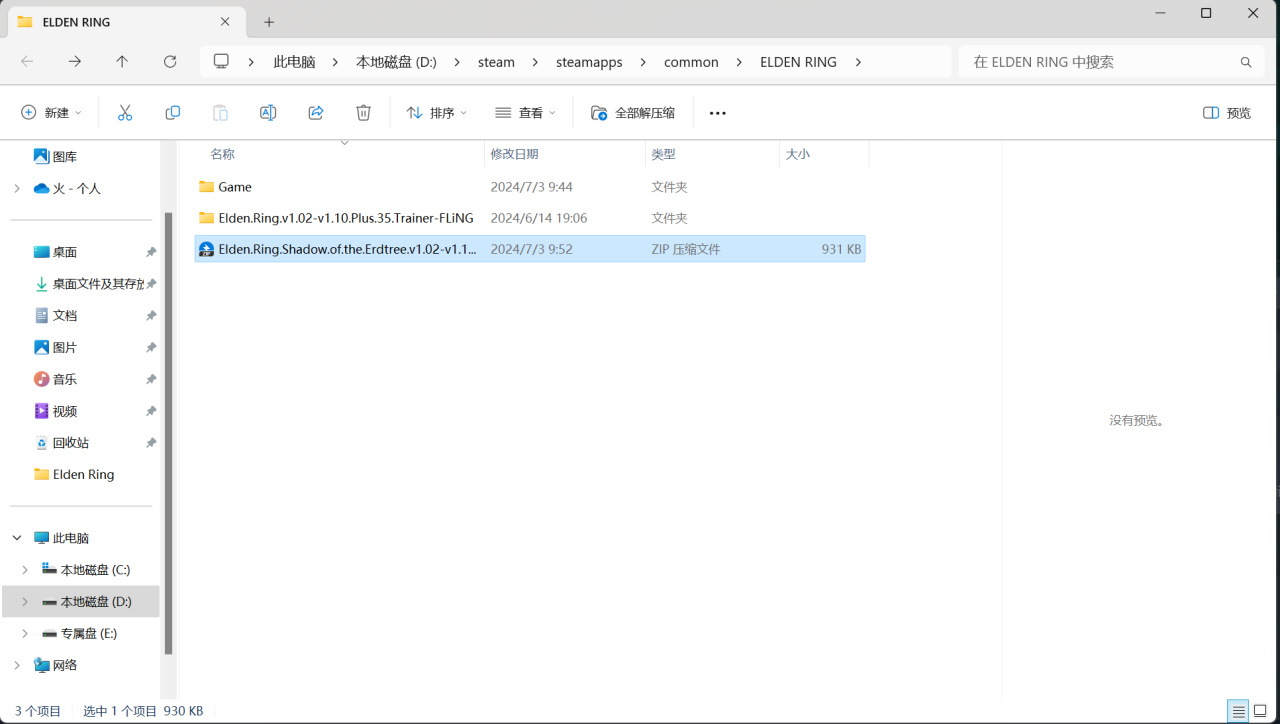
Task: Expand the 火 - 个人 OneDrive node
Action: 17,188
